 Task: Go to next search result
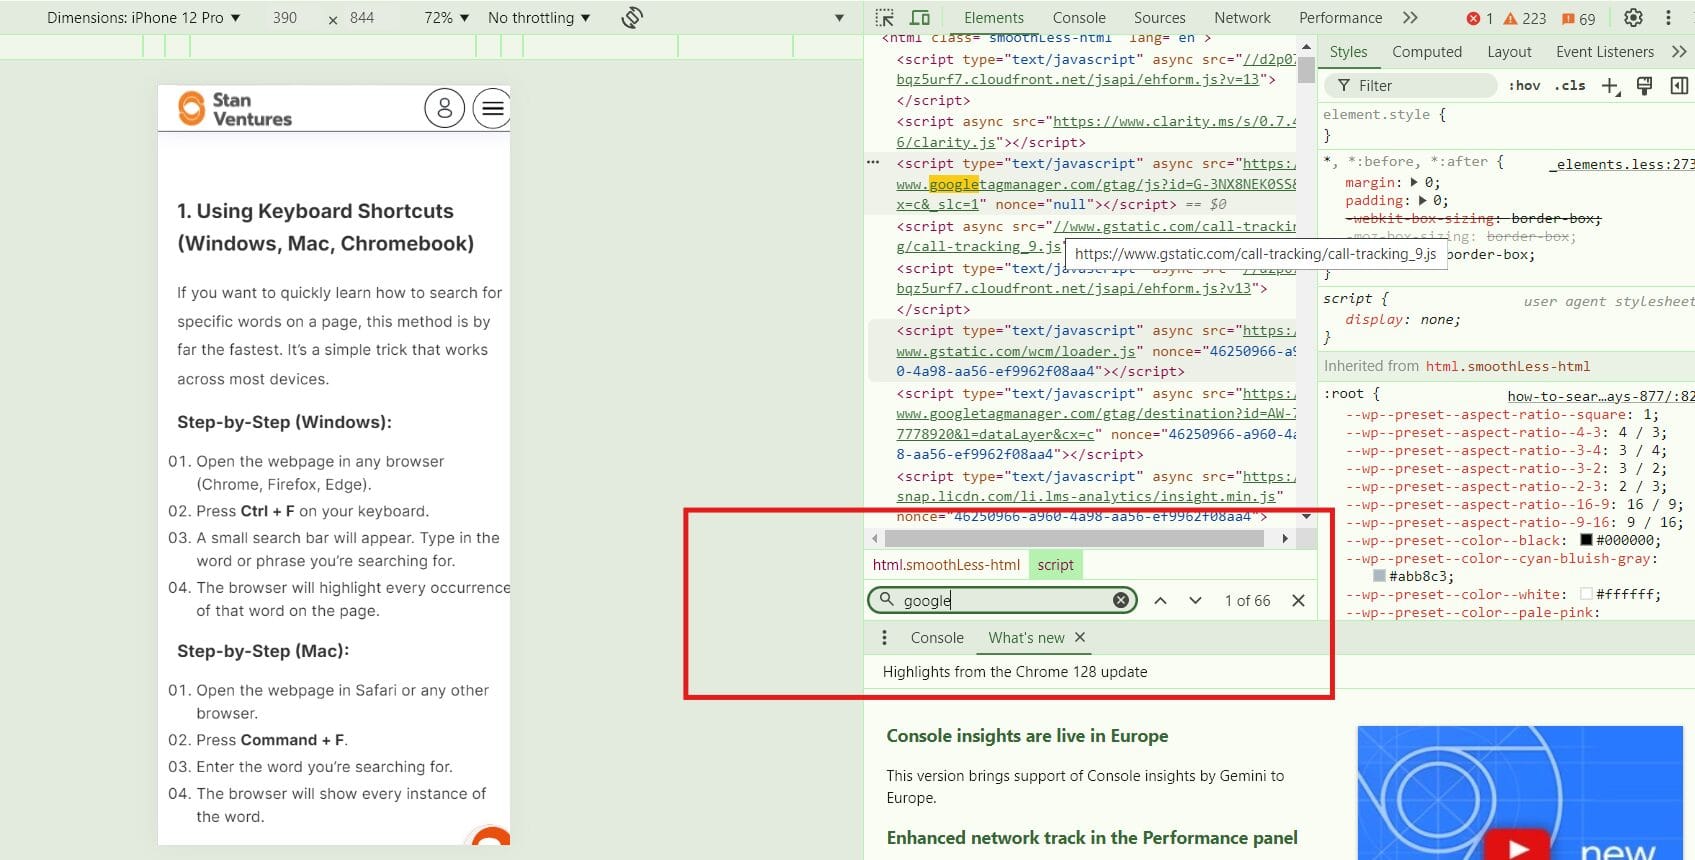(x=1195, y=601)
